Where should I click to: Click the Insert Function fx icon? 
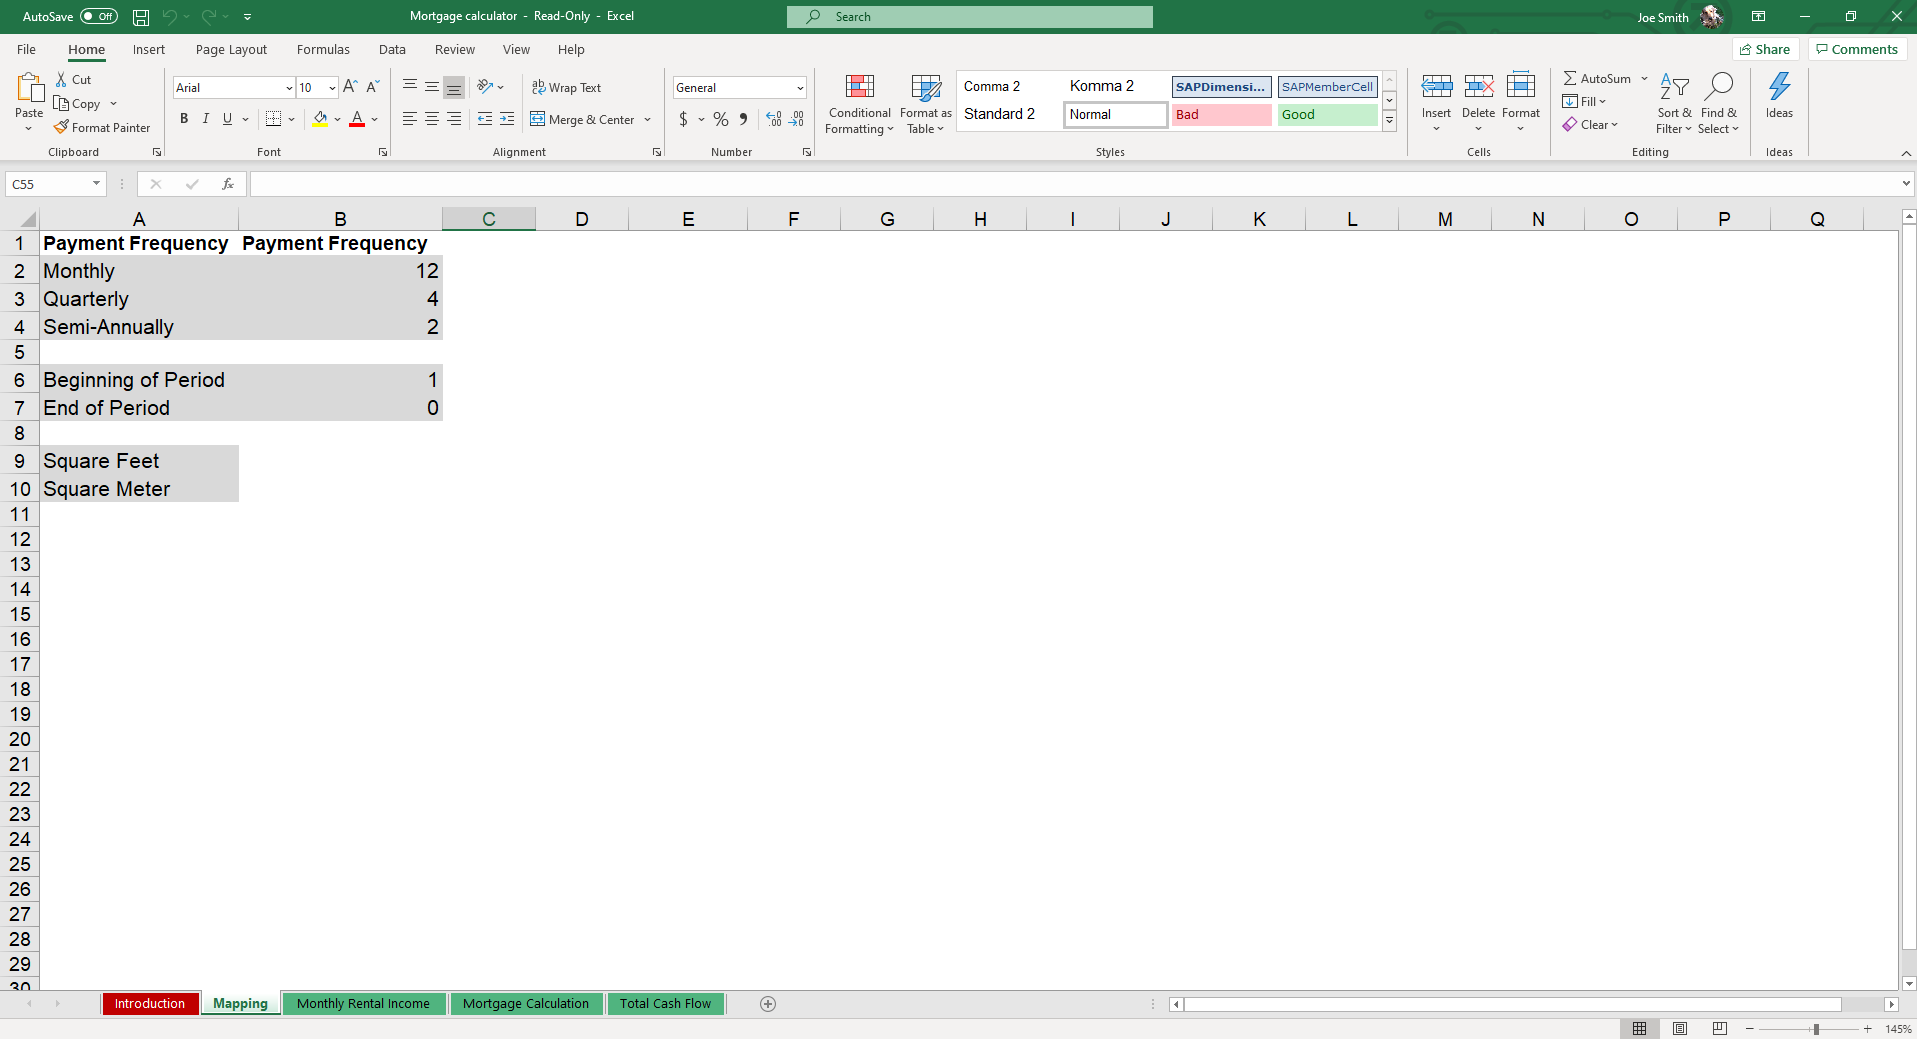coord(228,184)
